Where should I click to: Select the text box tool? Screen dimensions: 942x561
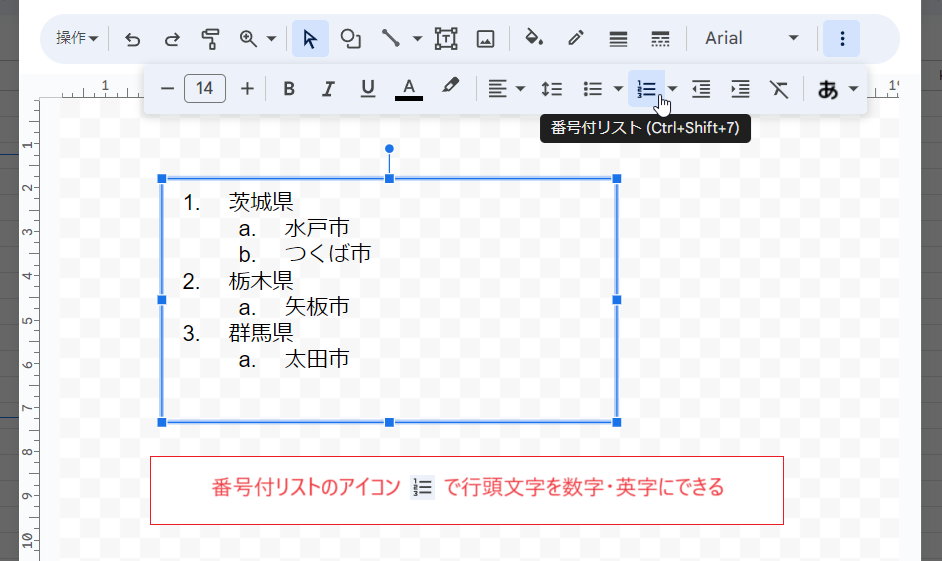(x=446, y=39)
